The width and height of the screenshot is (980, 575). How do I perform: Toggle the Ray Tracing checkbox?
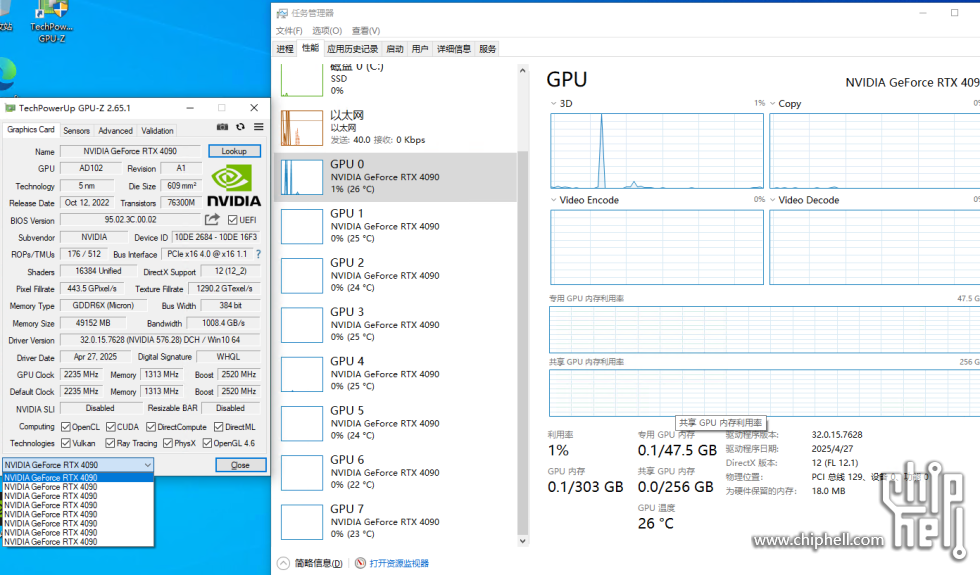coord(110,443)
